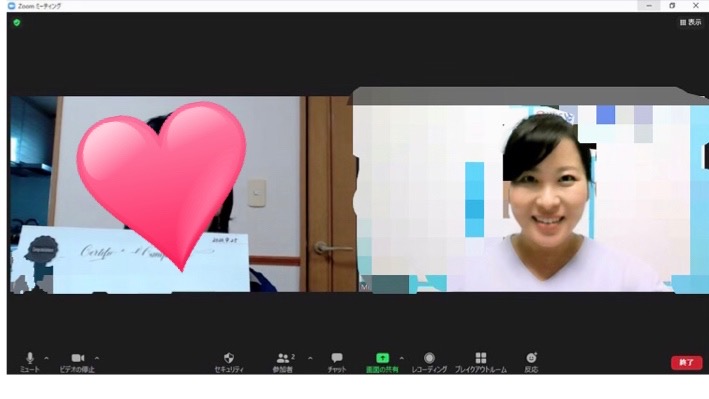Close the Zoom meeting window
This screenshot has height=399, width=709.
click(695, 5)
